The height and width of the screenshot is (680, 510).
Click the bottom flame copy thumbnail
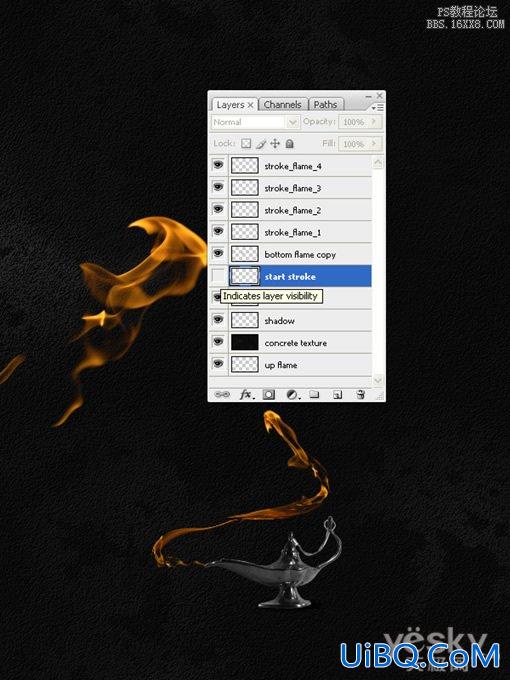245,254
